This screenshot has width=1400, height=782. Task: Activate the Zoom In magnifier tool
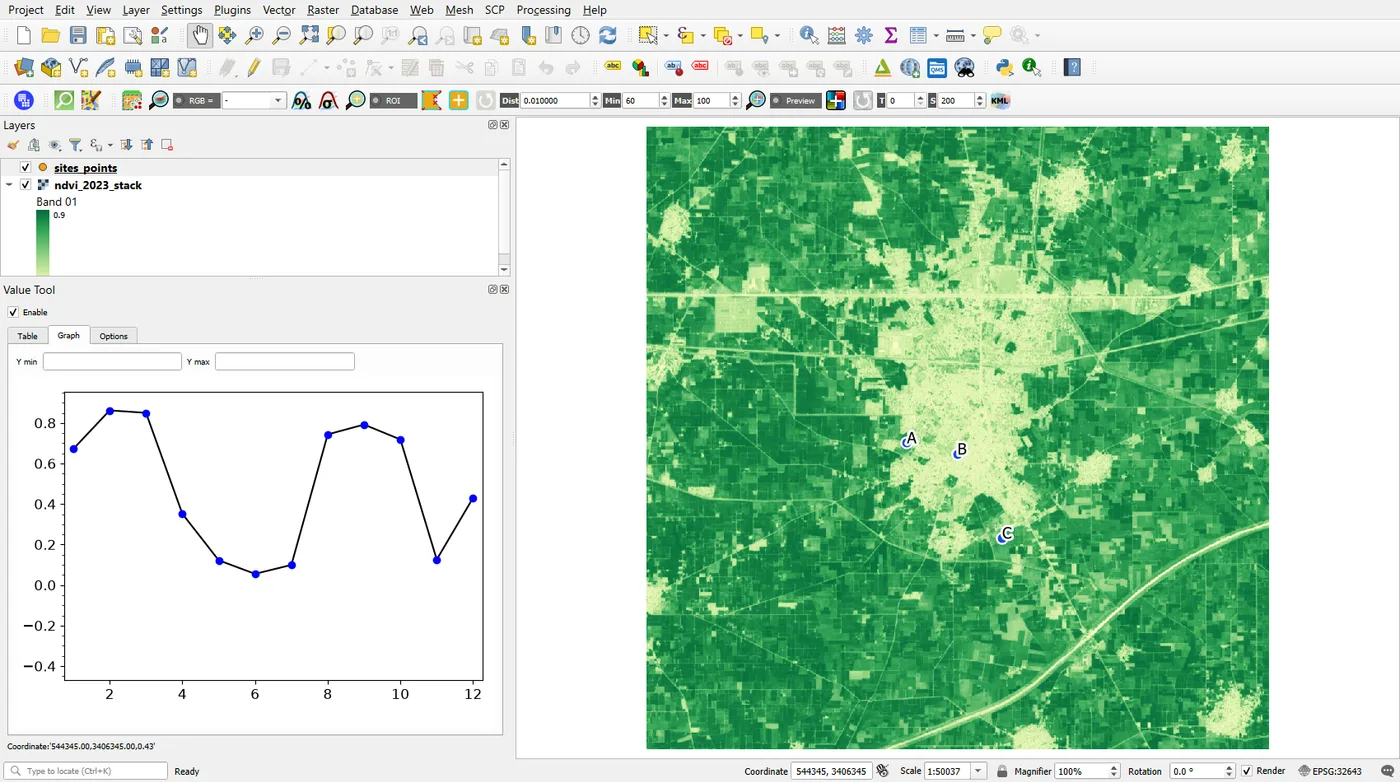tap(254, 35)
